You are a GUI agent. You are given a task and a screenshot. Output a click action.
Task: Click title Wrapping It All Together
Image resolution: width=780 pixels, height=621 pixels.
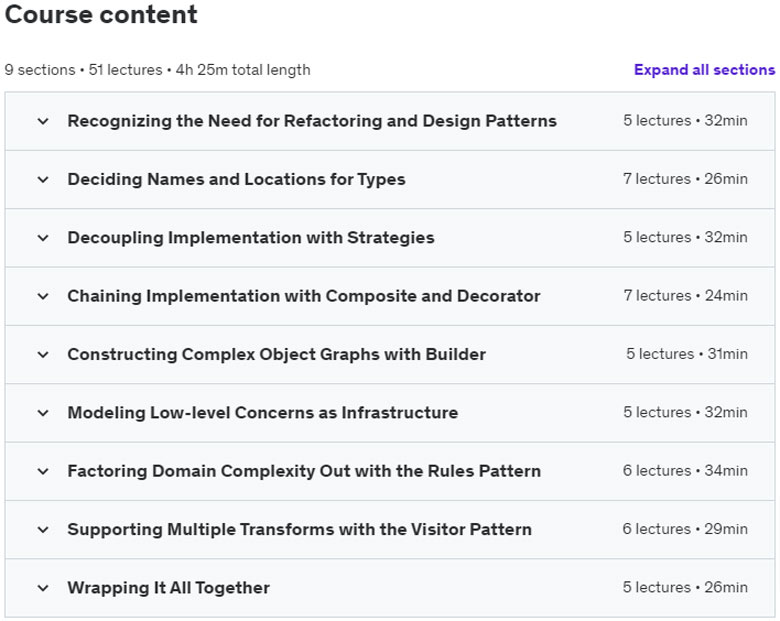[x=169, y=588]
